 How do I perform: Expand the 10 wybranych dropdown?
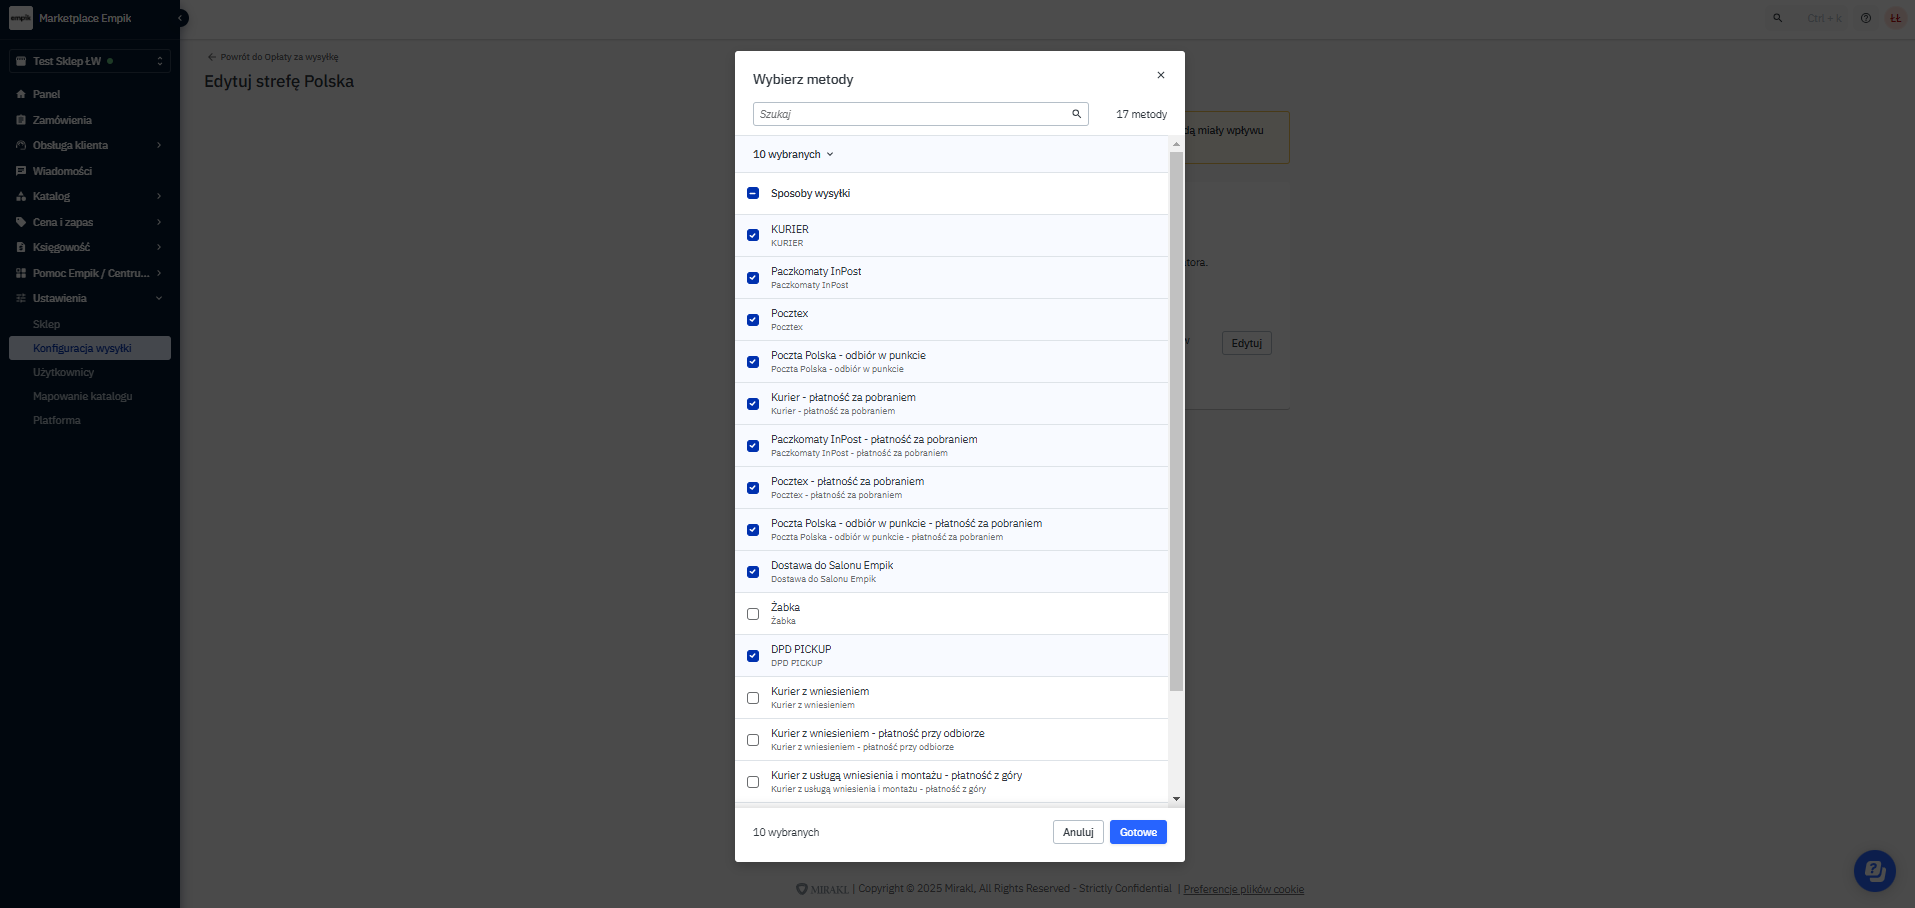pyautogui.click(x=793, y=154)
